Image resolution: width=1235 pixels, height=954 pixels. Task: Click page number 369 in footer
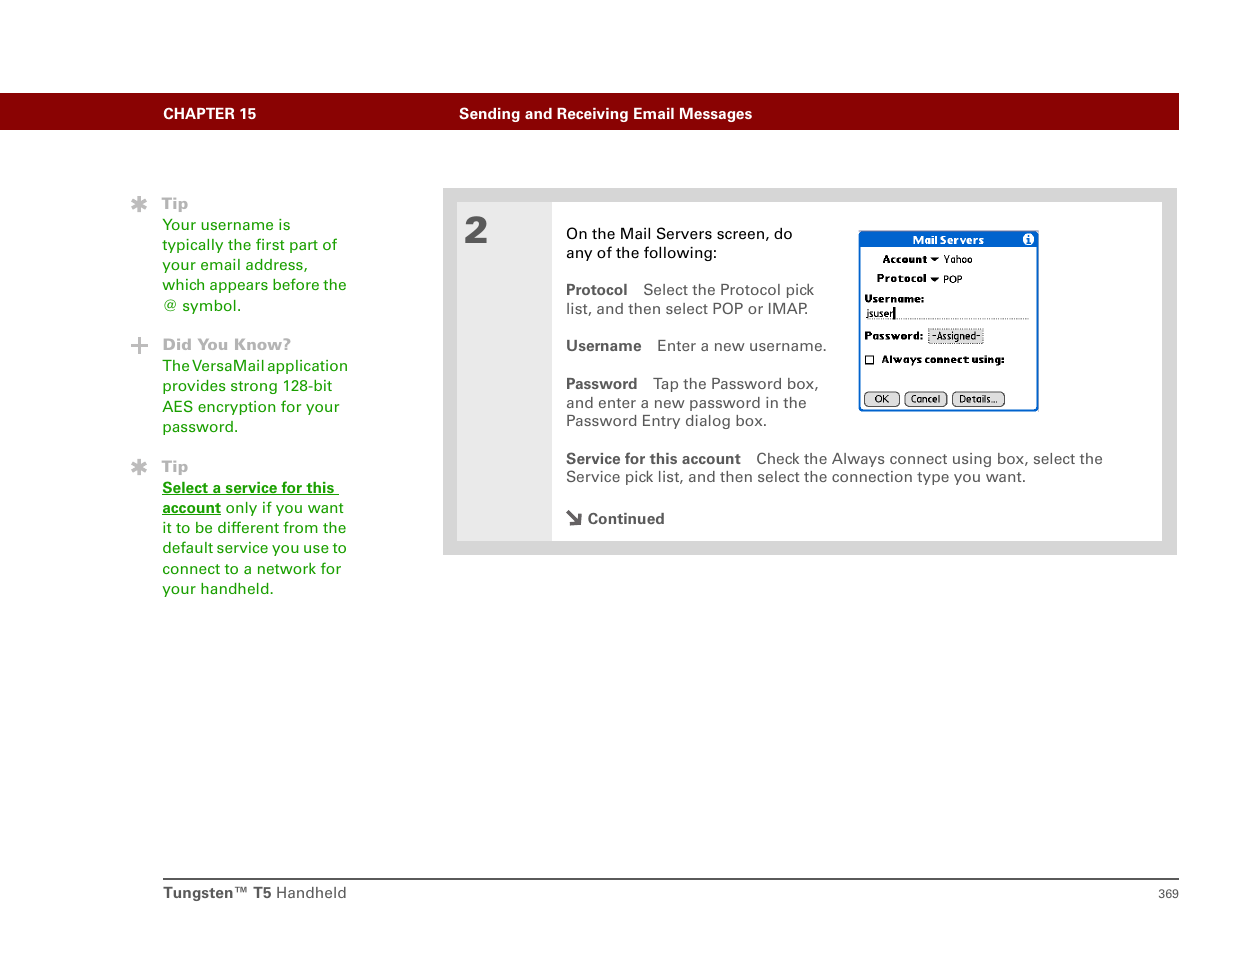pos(1168,894)
